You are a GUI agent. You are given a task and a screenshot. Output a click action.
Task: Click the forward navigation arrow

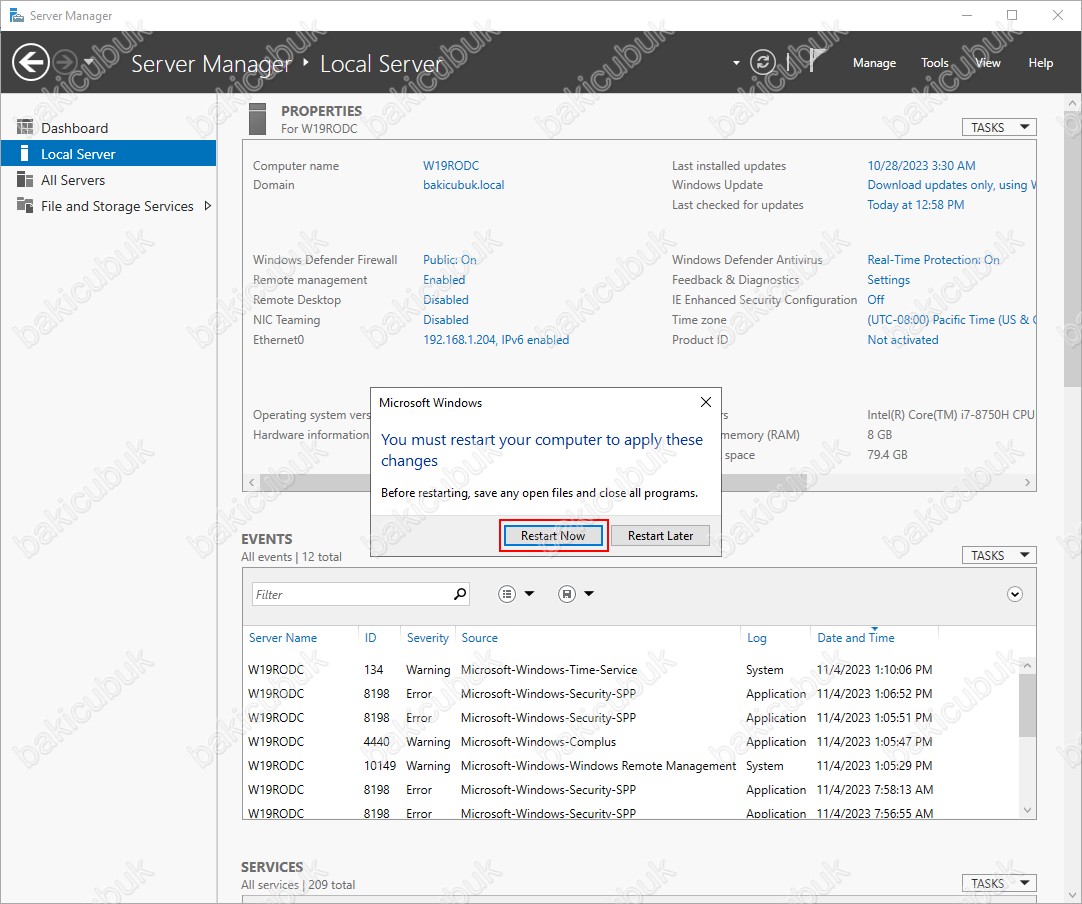coord(66,63)
